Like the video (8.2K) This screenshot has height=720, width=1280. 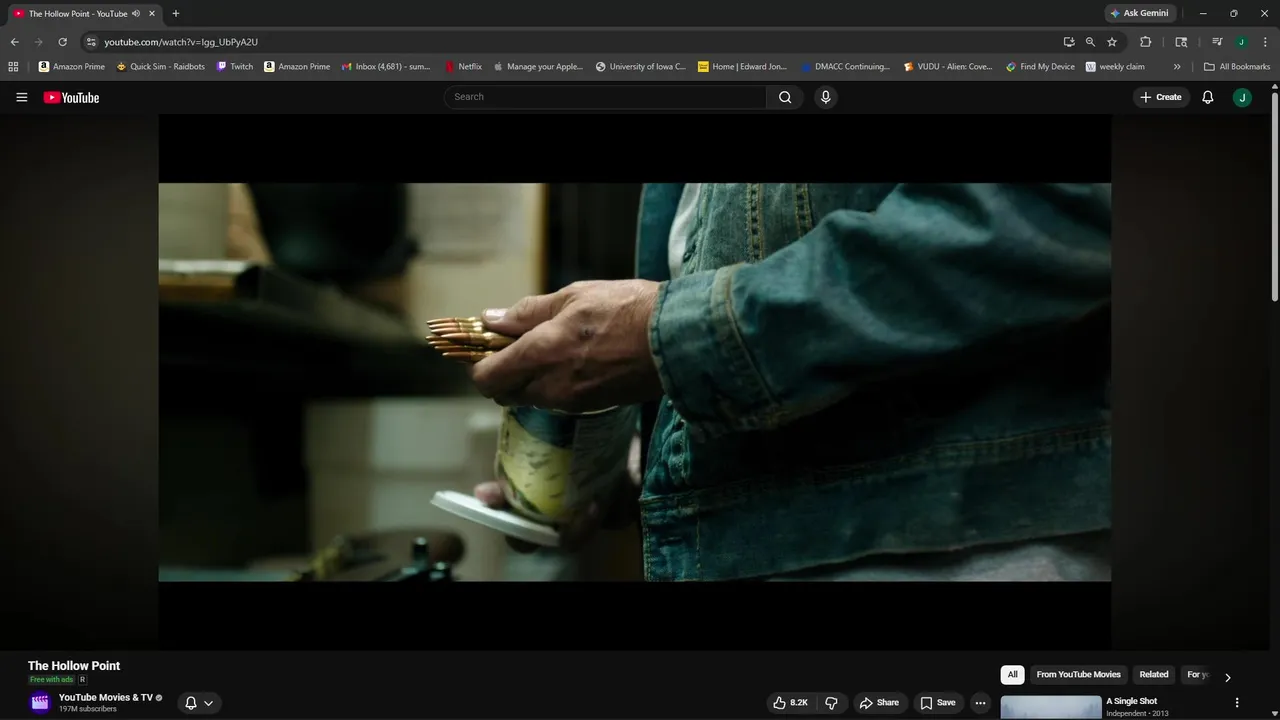(x=790, y=703)
